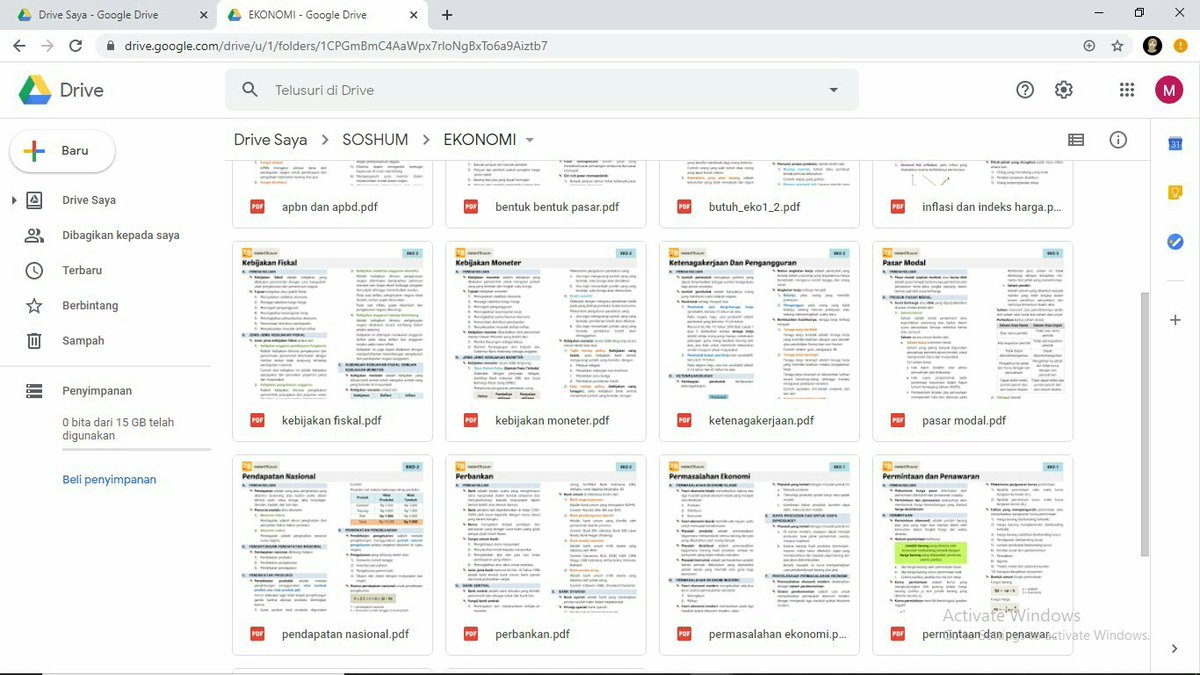Viewport: 1200px width, 675px height.
Task: Click file name apbn dan apbd.pdf
Action: tap(330, 207)
